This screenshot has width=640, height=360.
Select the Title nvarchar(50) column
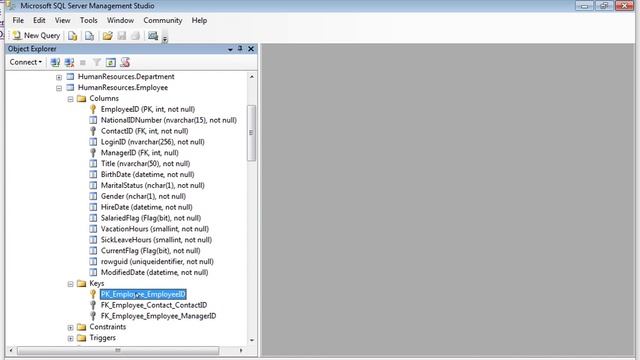(145, 164)
